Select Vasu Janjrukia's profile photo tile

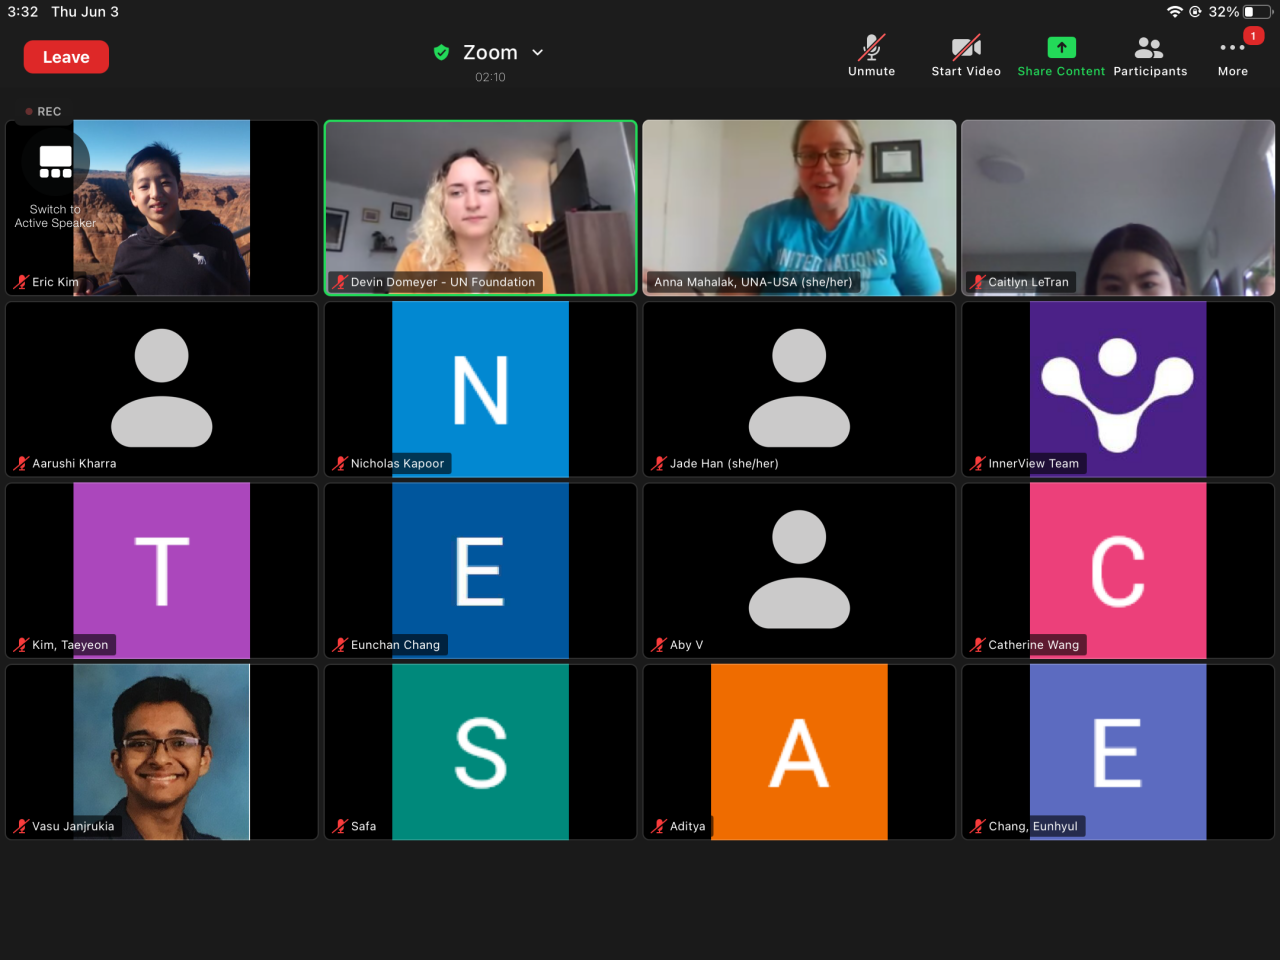point(162,752)
